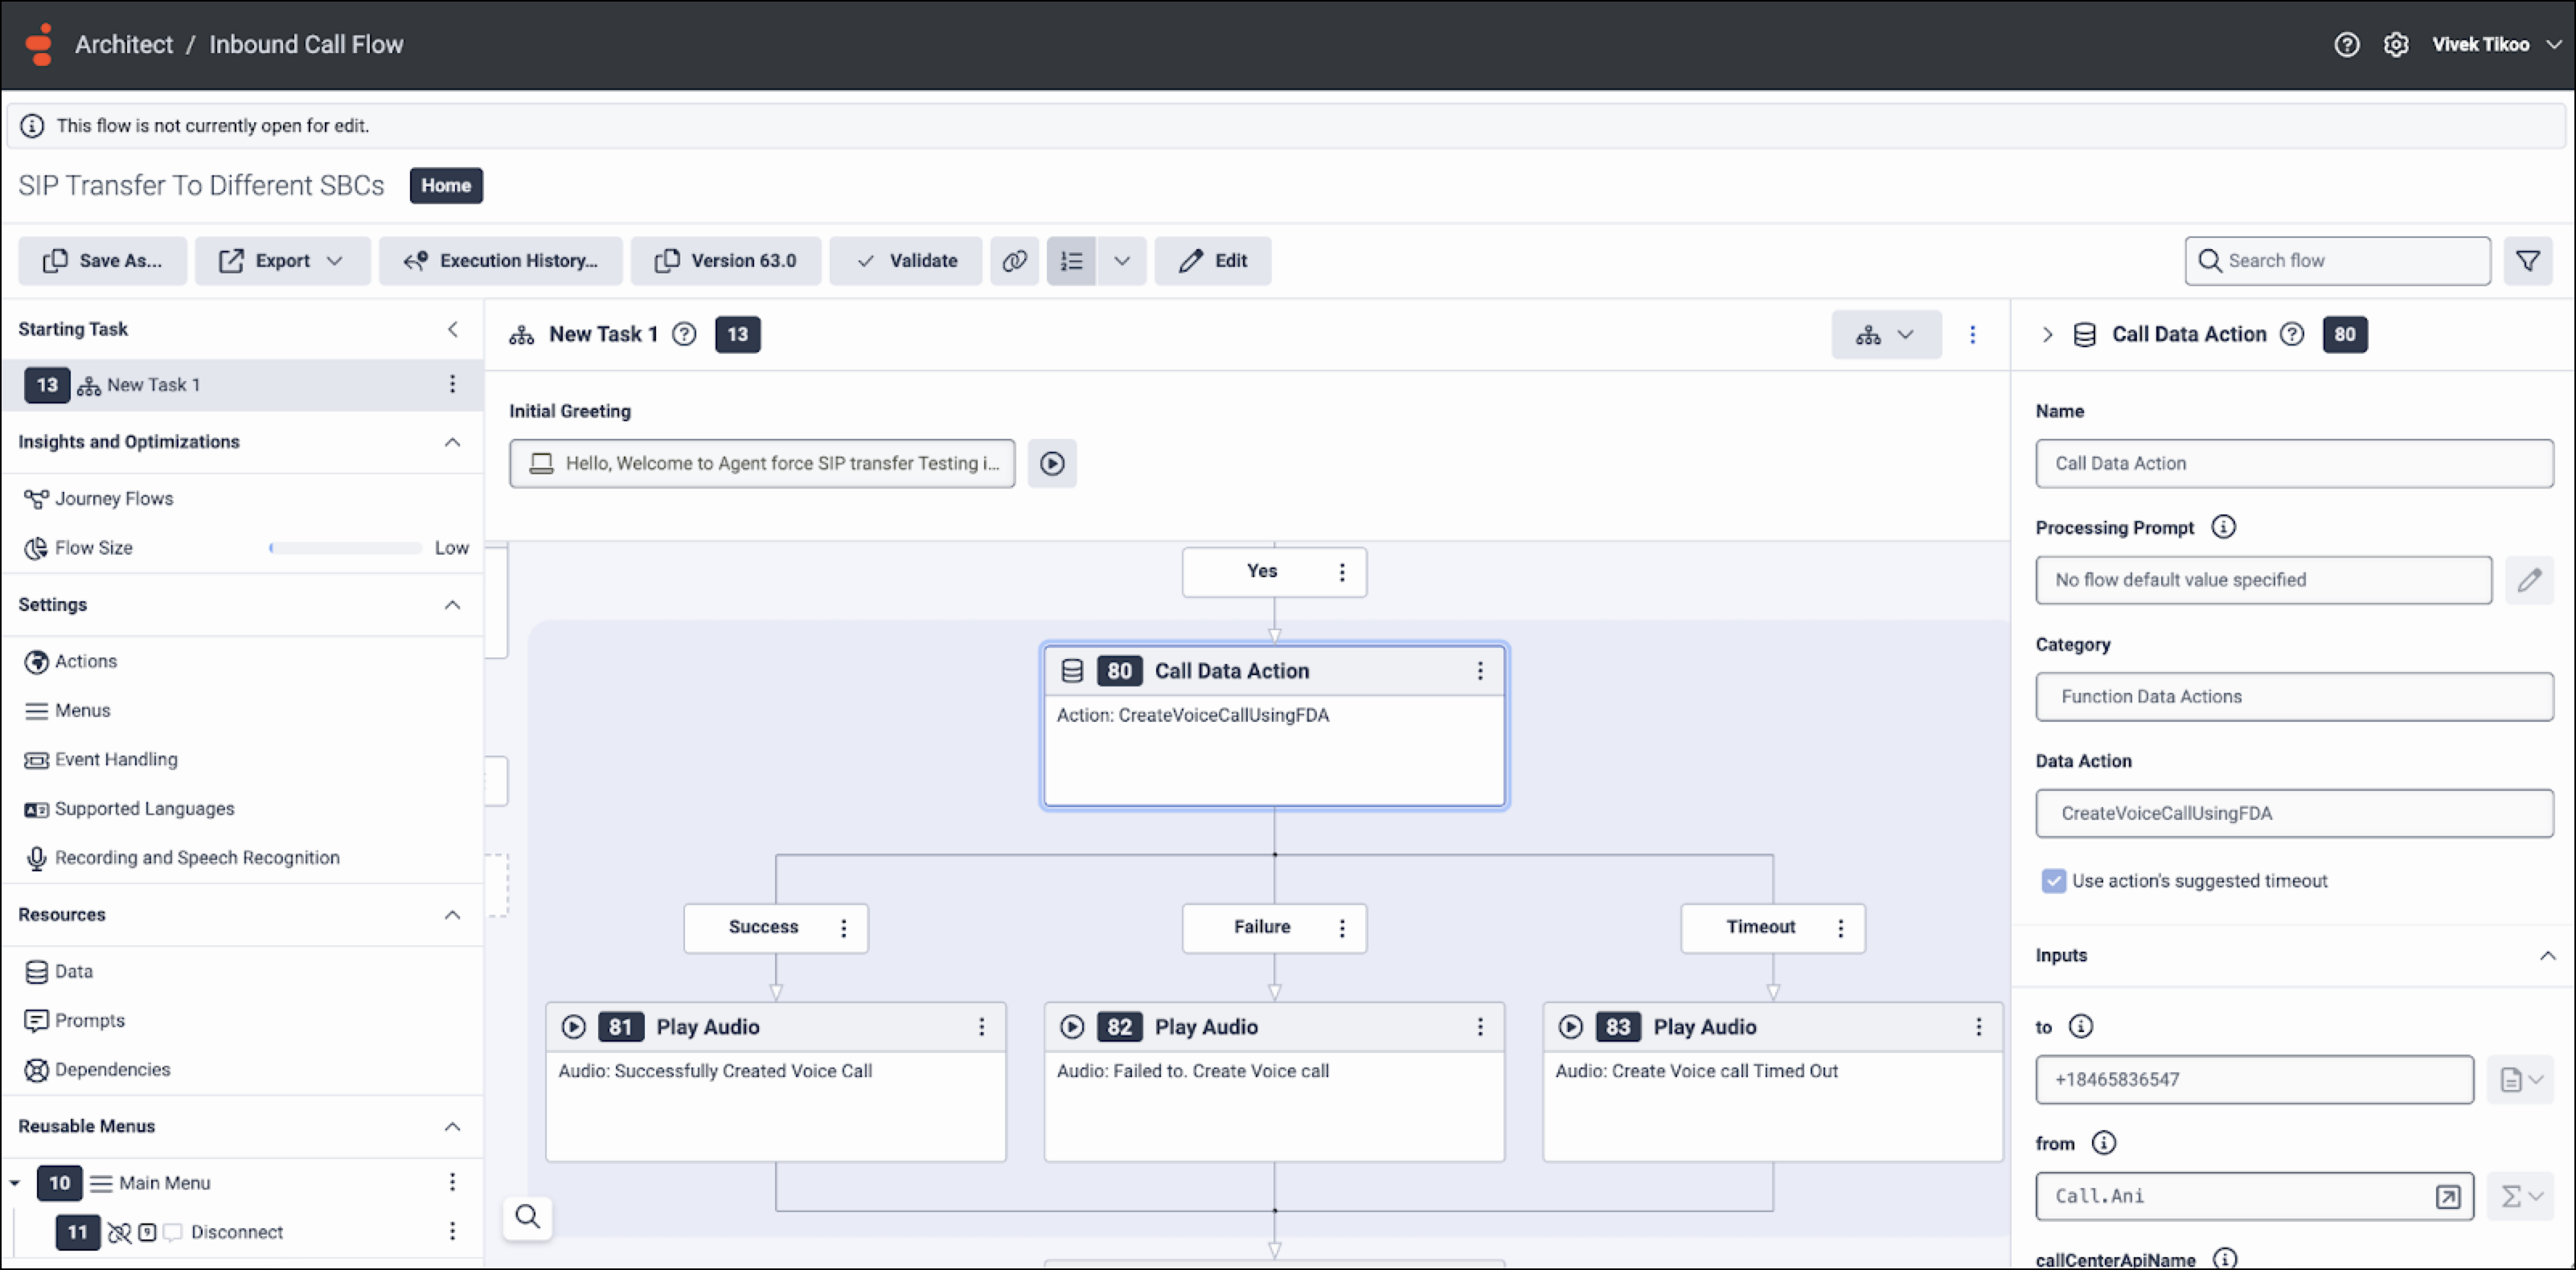
Task: Open dropdown arrow next to list view
Action: click(x=1121, y=261)
